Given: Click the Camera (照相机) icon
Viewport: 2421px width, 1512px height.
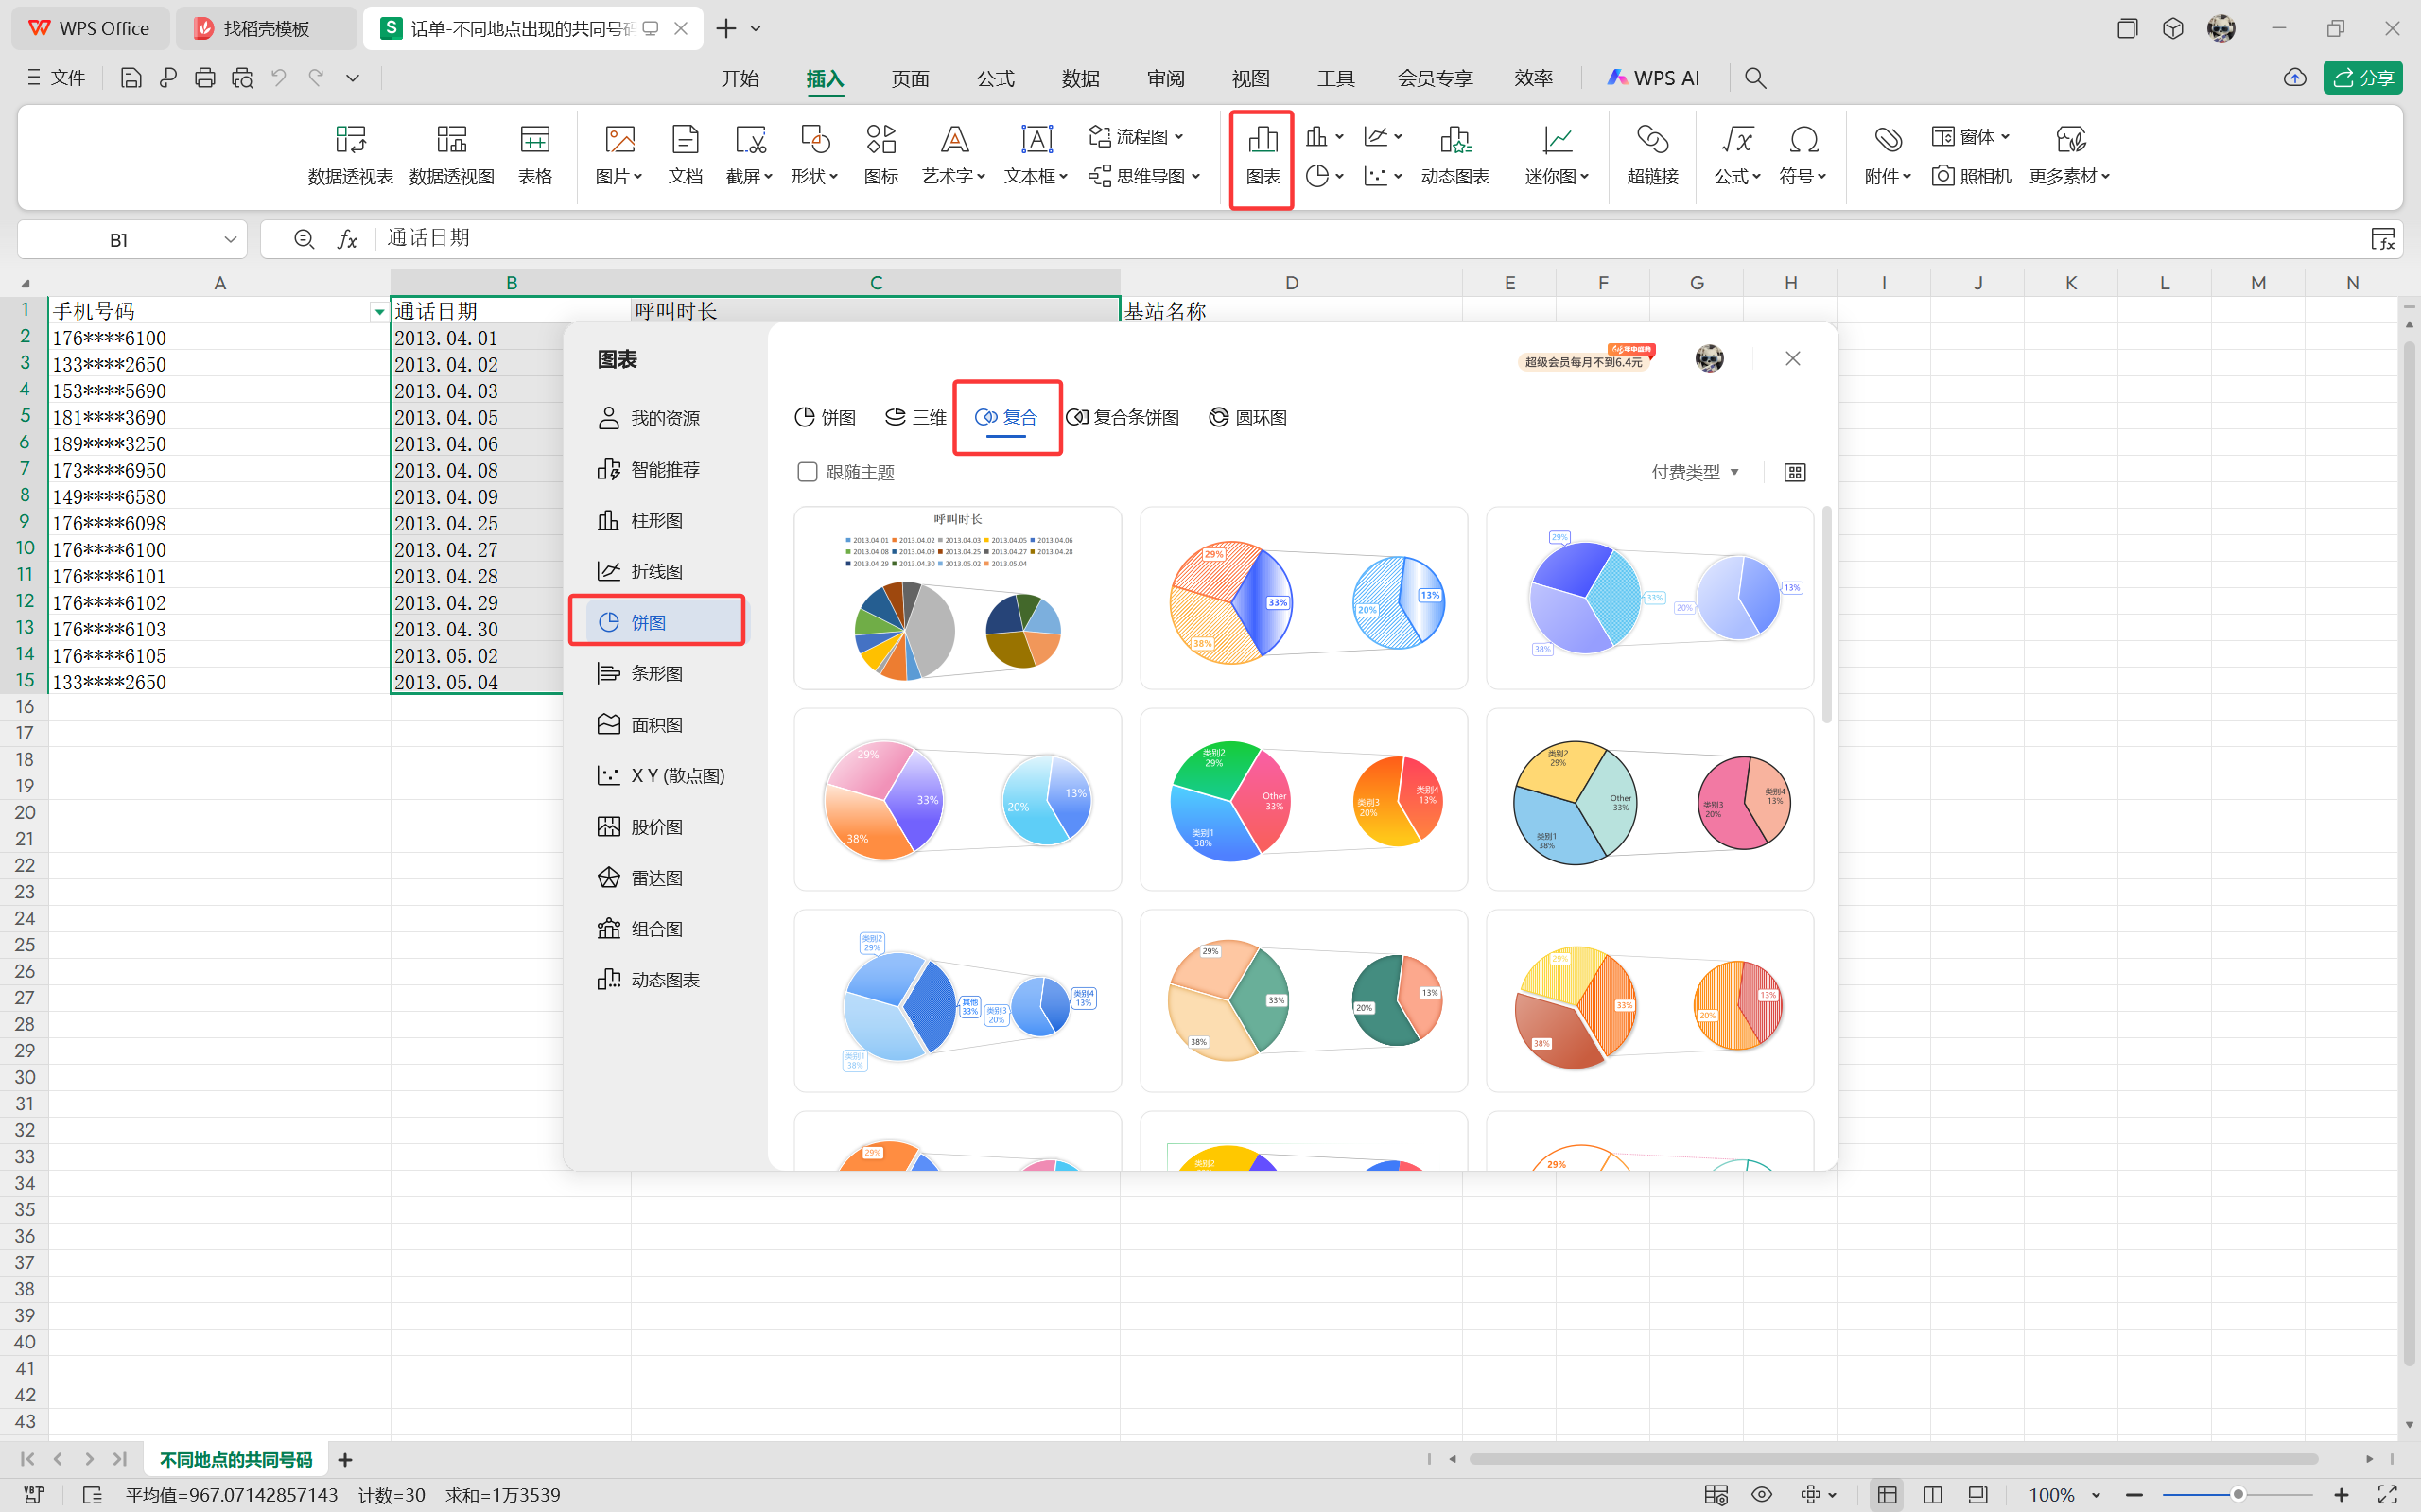Looking at the screenshot, I should 1971,176.
